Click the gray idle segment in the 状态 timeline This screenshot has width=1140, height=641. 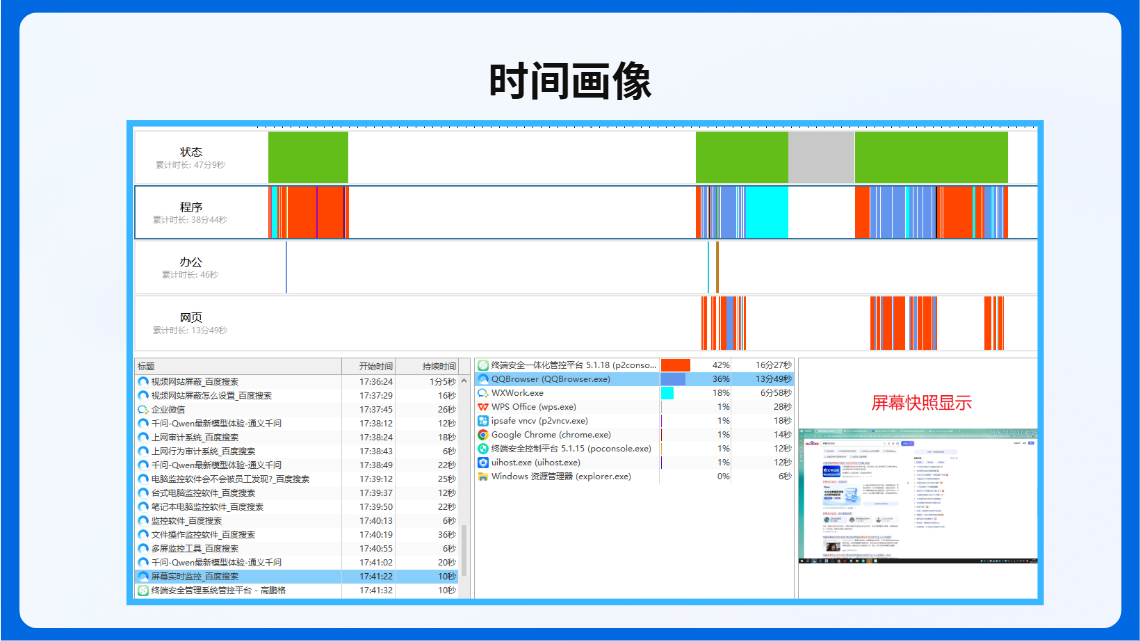click(821, 157)
